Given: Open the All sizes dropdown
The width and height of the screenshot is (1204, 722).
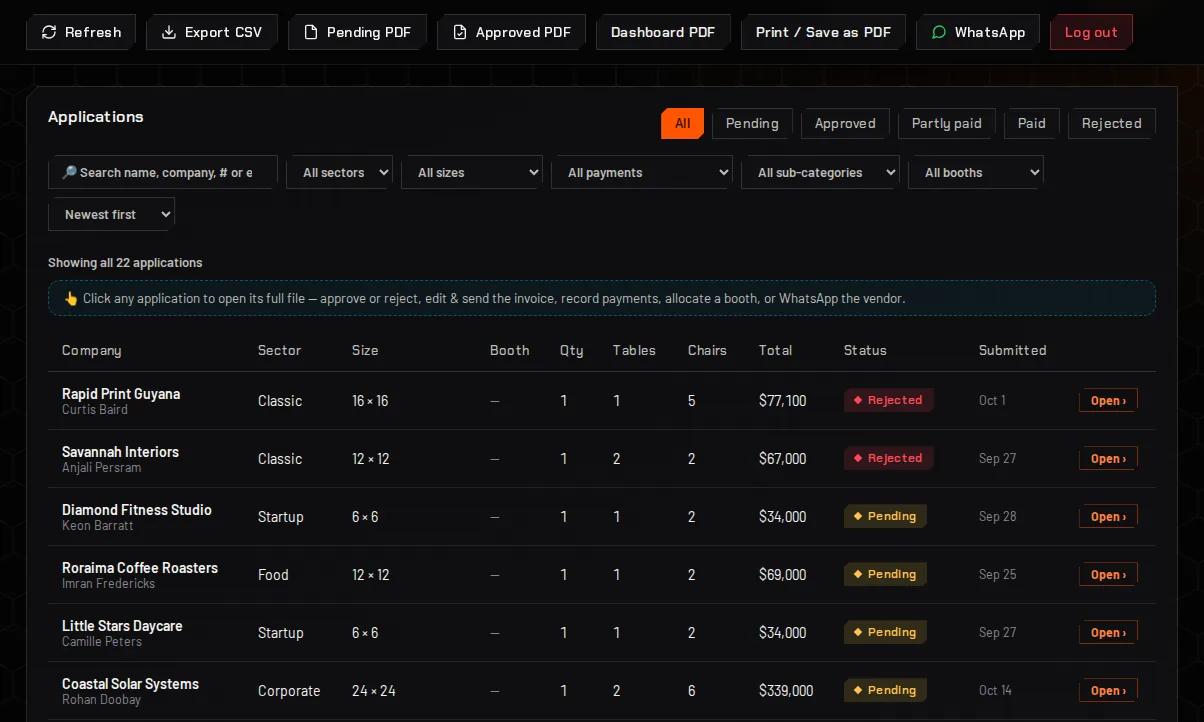Looking at the screenshot, I should pyautogui.click(x=472, y=172).
